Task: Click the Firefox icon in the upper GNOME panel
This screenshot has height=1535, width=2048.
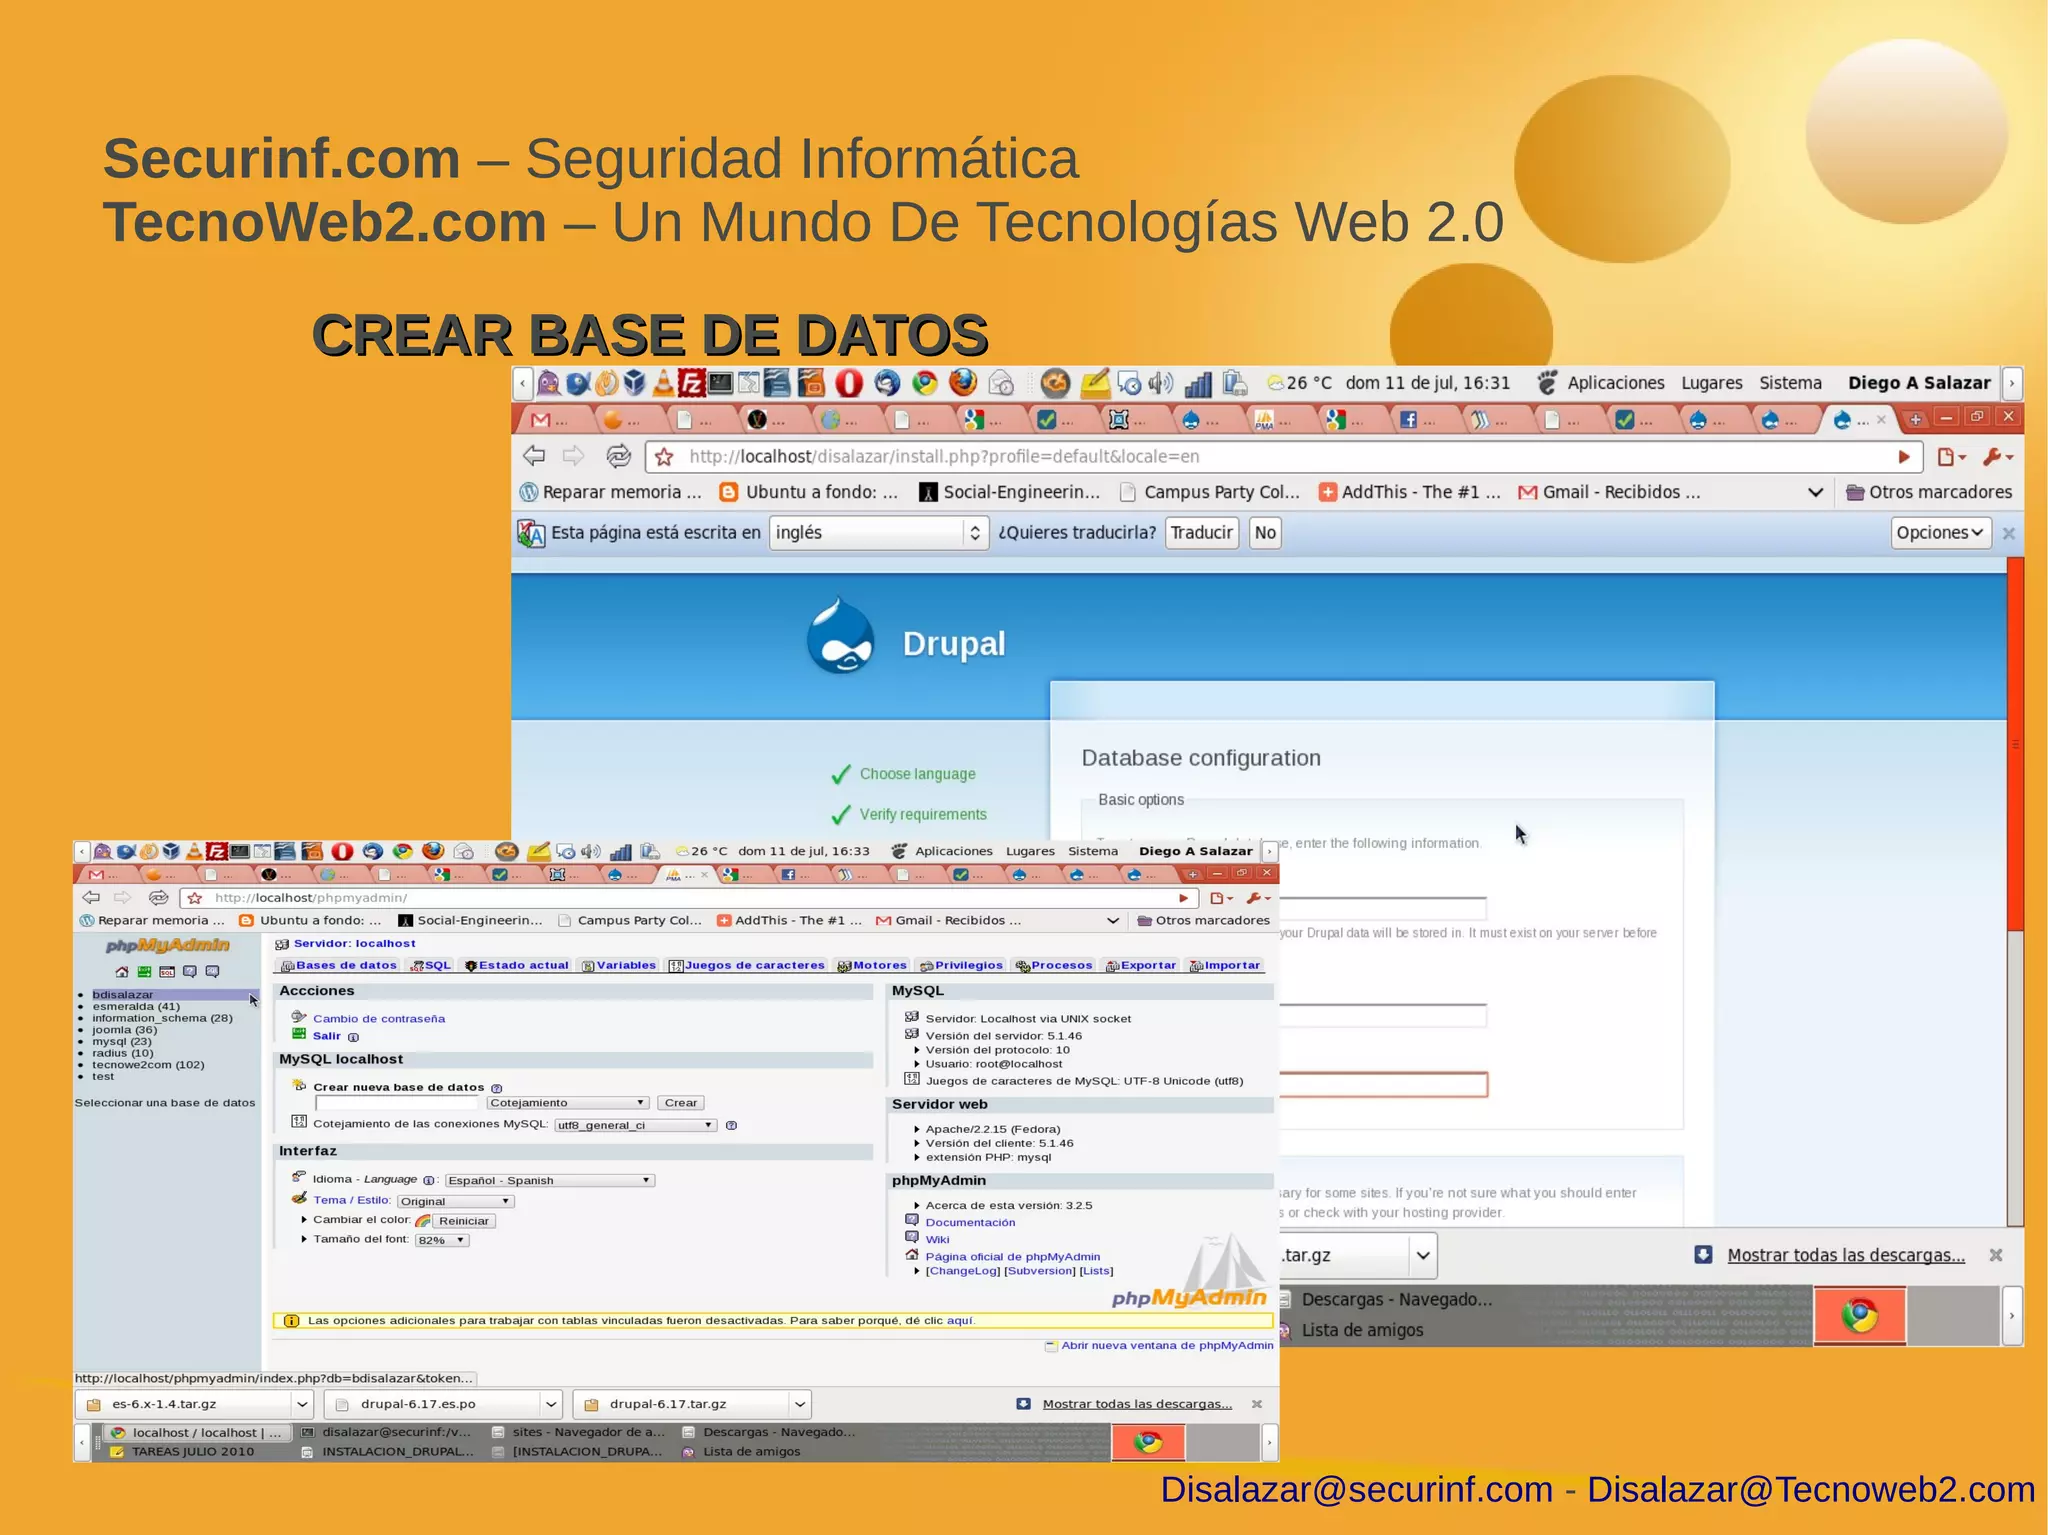Action: pyautogui.click(x=962, y=382)
